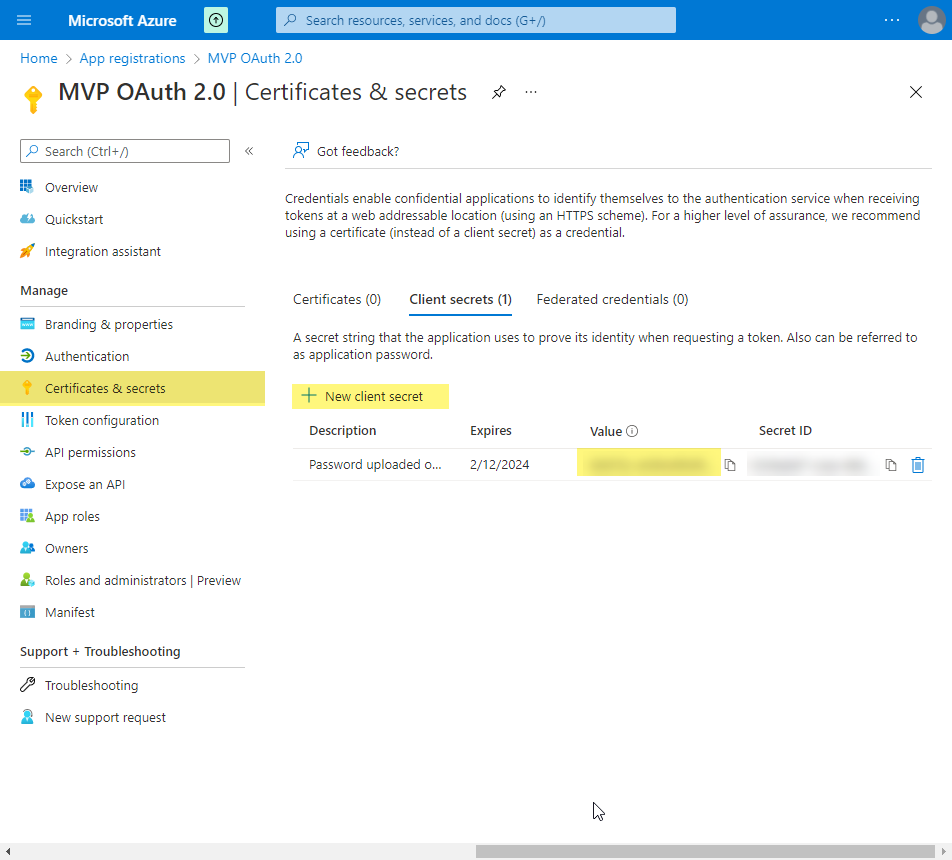Click the upgrade arrow icon beside Microsoft Azure

click(x=216, y=20)
